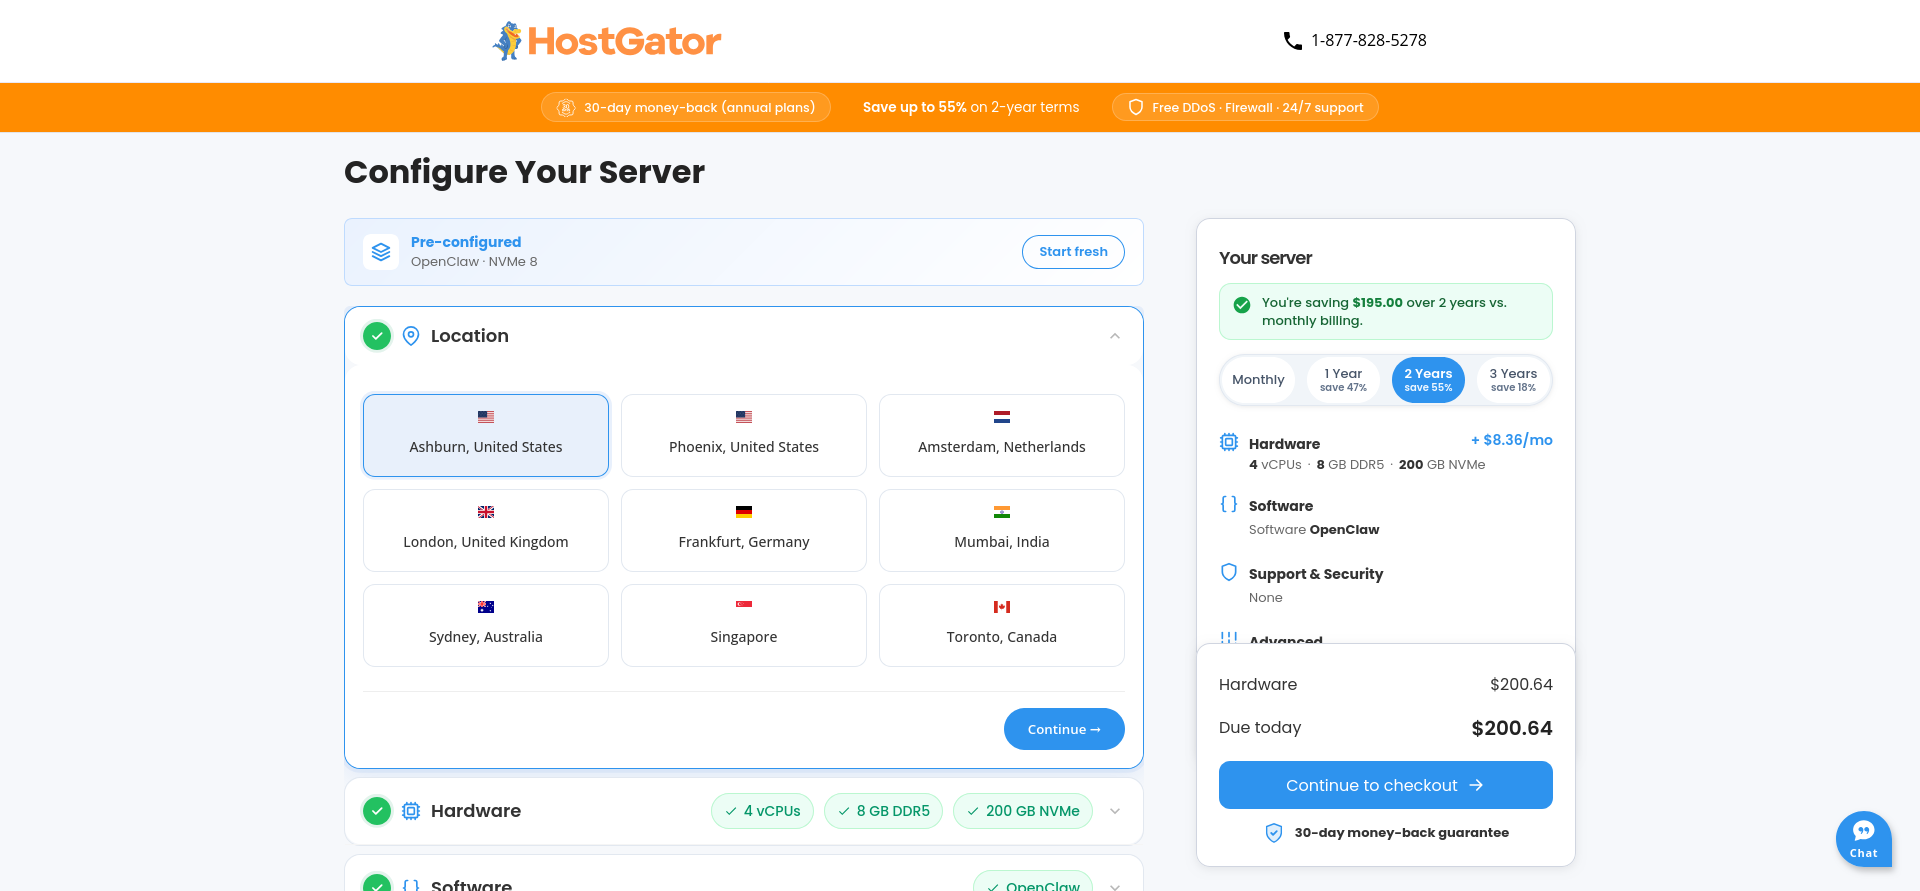
Task: Click the savings checkmark icon in summary
Action: coord(1242,305)
